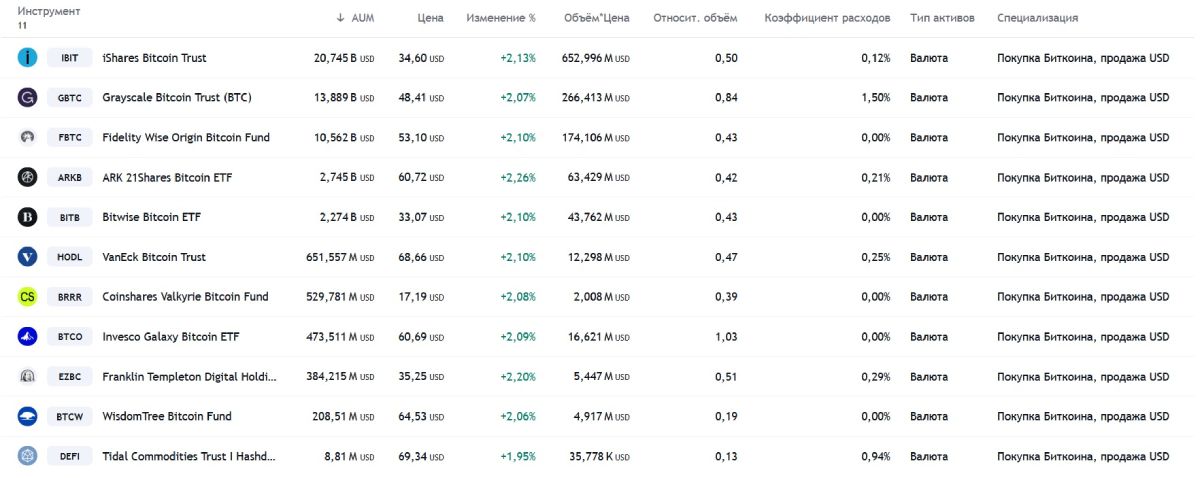Viewport: 1200px width, 478px height.
Task: Click the Специализация column header
Action: [x=1037, y=18]
